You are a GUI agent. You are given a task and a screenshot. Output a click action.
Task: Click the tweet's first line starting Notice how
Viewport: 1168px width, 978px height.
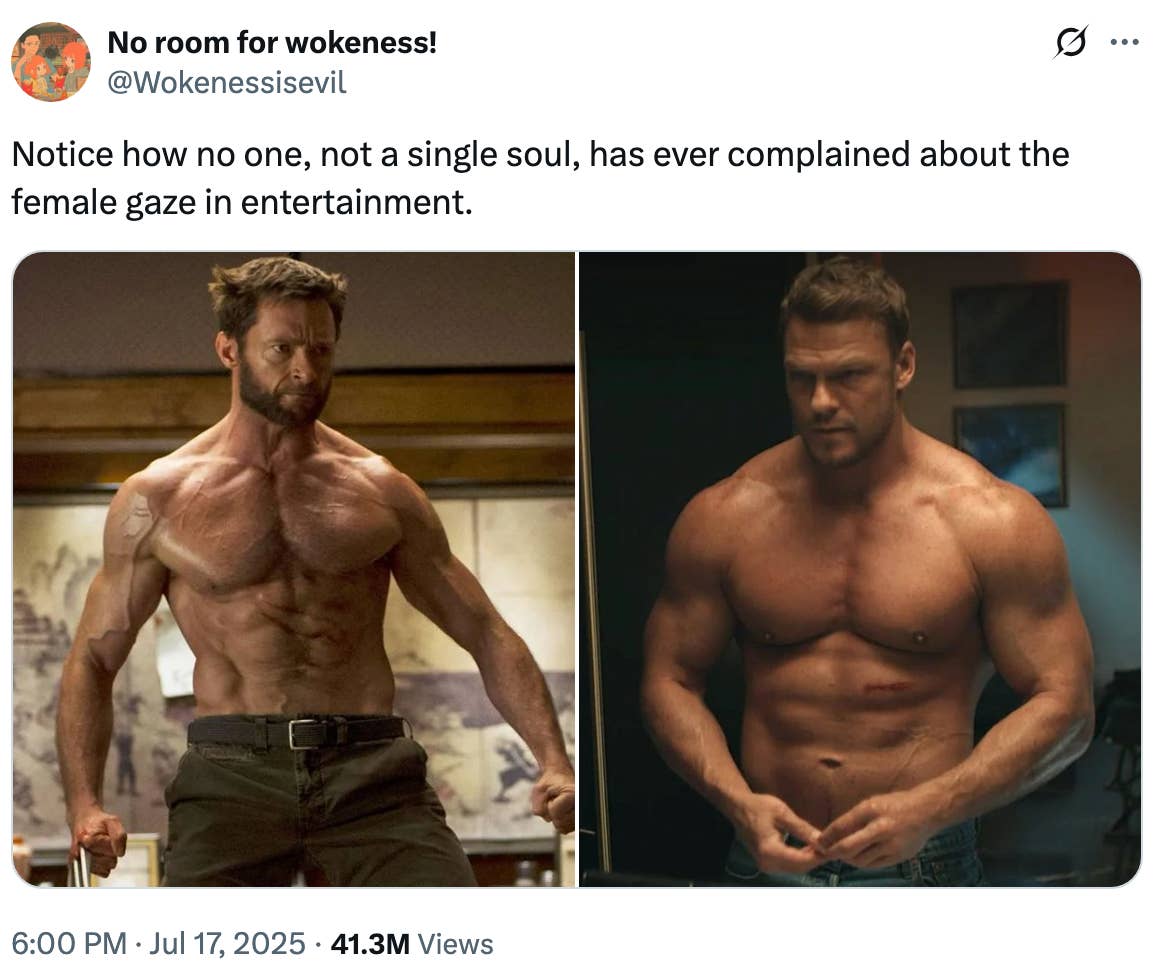pos(540,155)
